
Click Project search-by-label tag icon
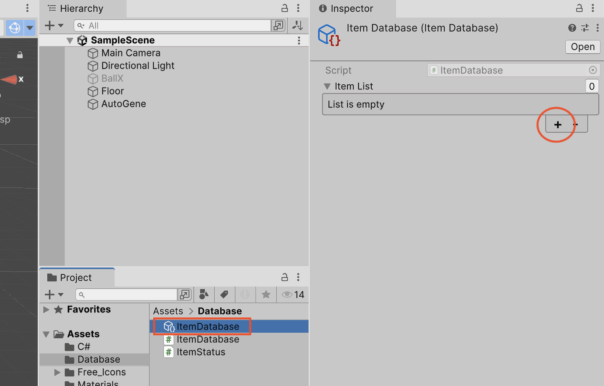[224, 295]
